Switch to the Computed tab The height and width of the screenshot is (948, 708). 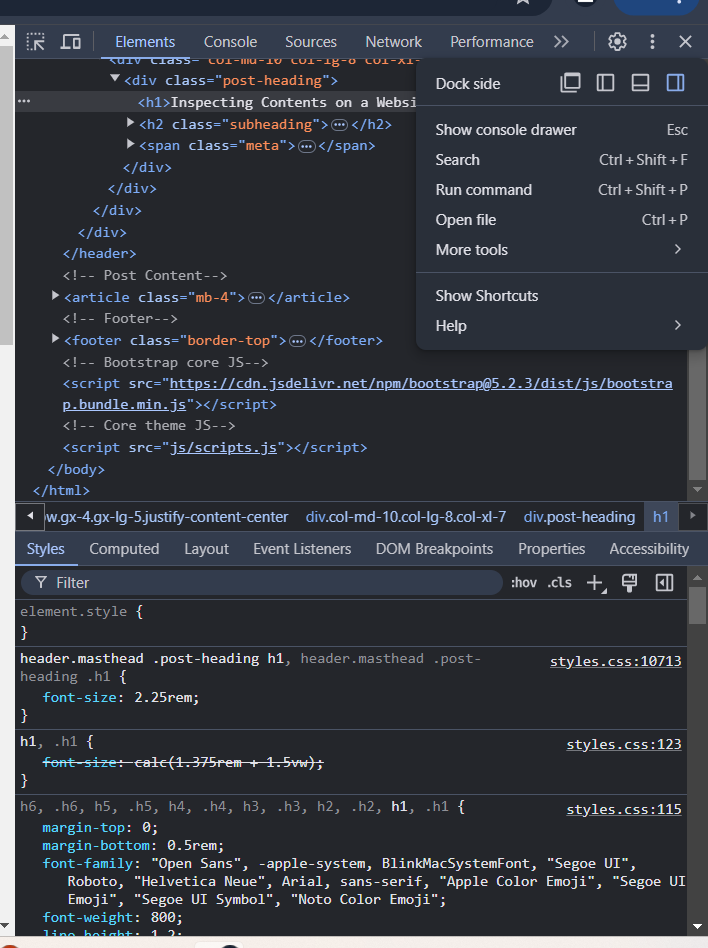pos(124,549)
